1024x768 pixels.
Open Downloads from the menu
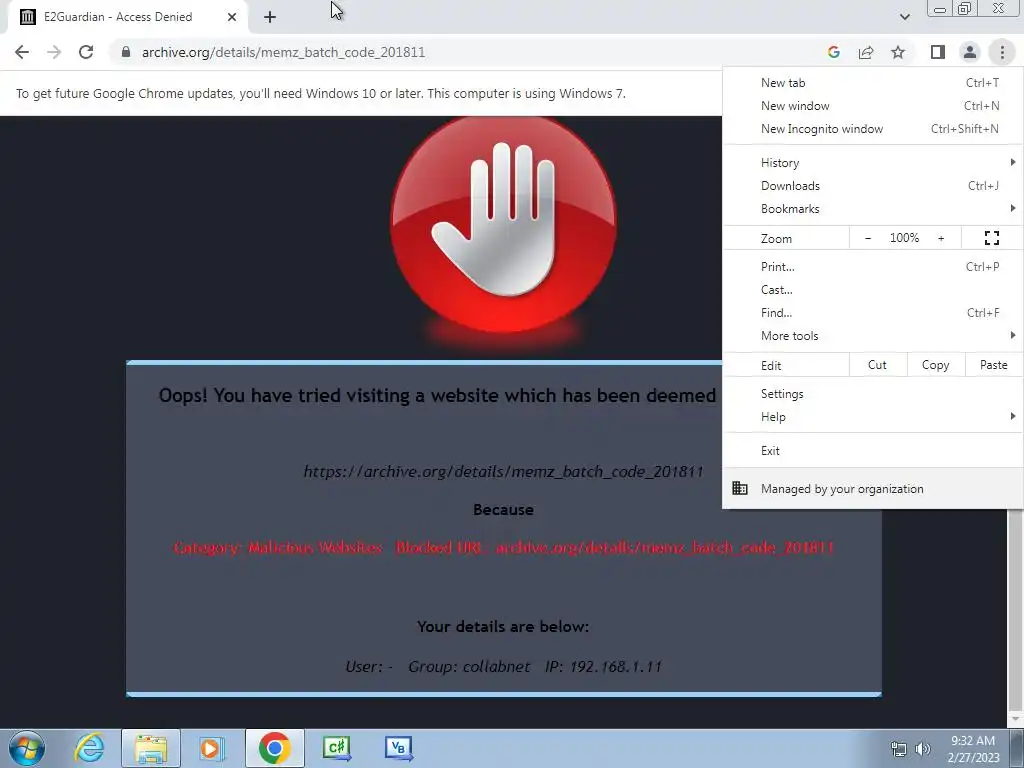tap(872, 185)
